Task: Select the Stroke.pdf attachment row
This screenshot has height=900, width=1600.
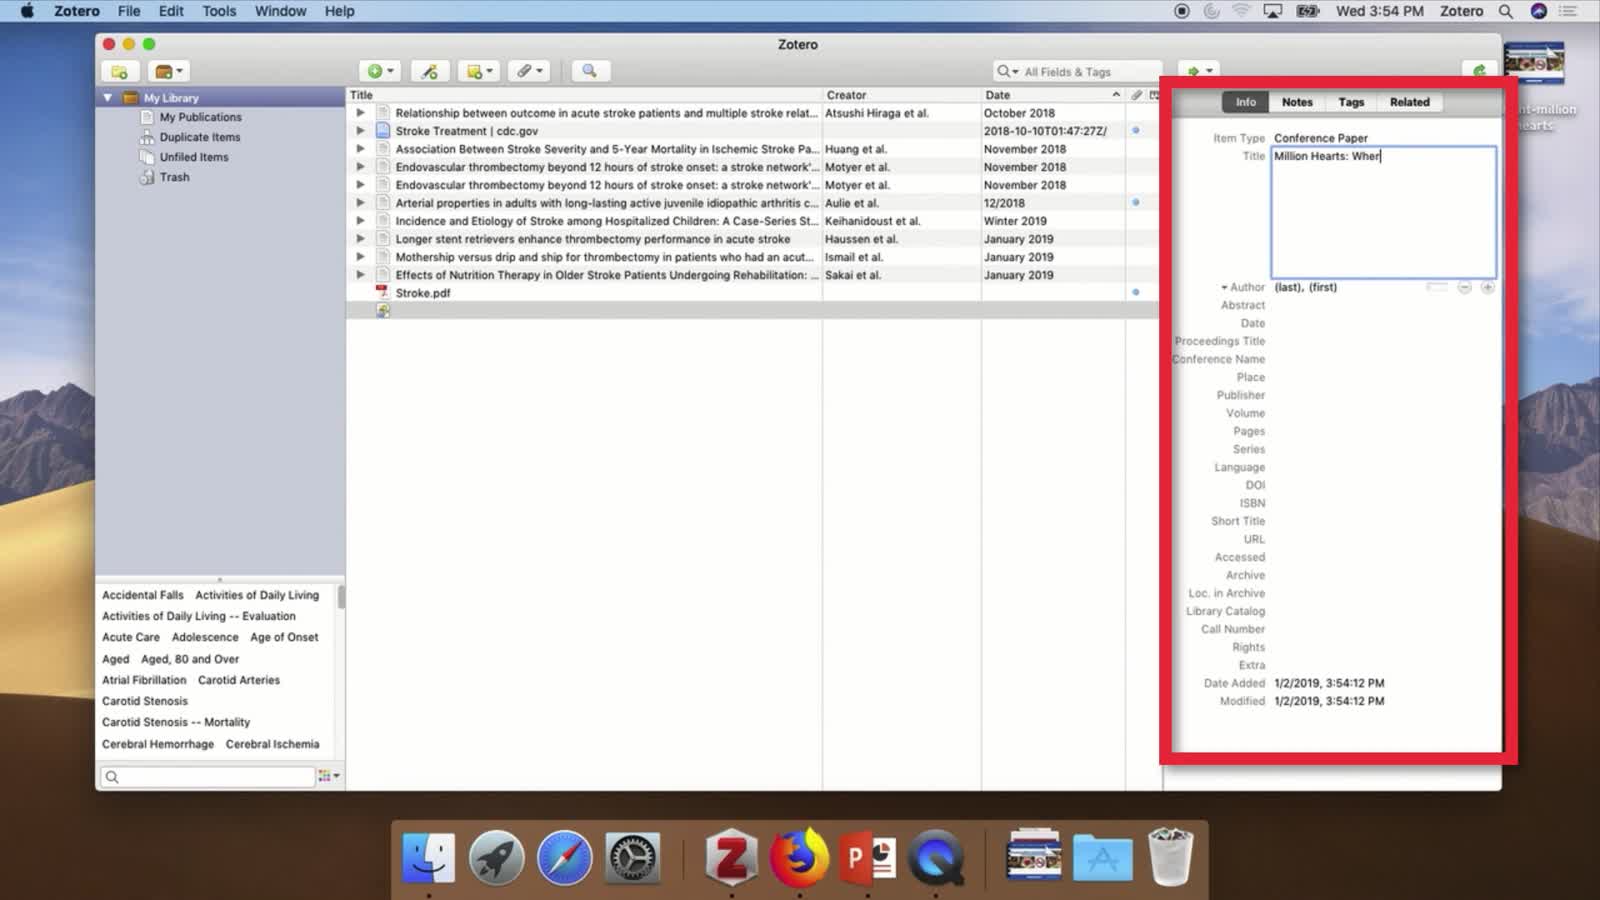Action: pyautogui.click(x=752, y=293)
